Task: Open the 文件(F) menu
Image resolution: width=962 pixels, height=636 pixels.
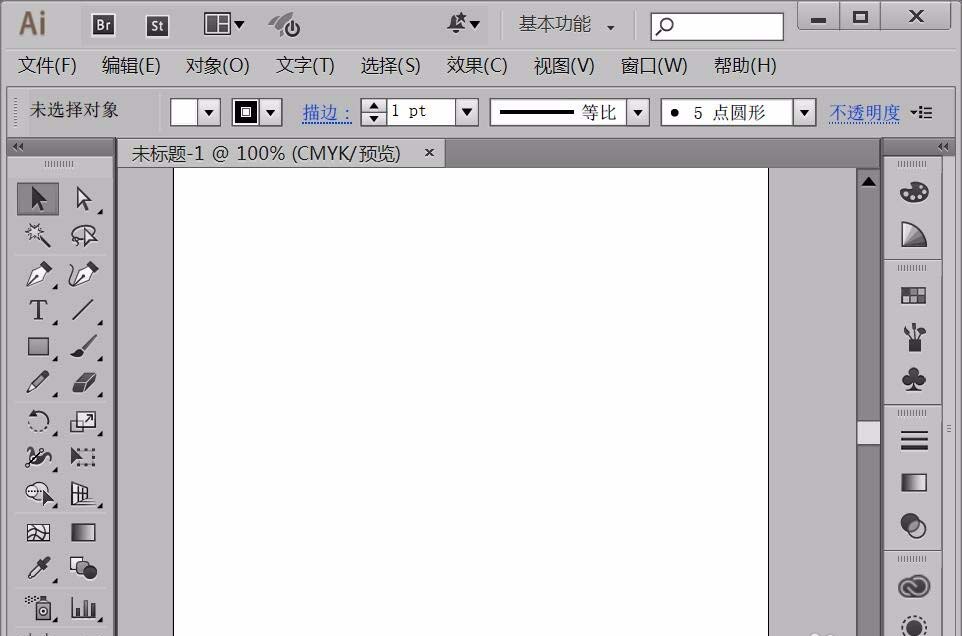Action: click(x=47, y=65)
